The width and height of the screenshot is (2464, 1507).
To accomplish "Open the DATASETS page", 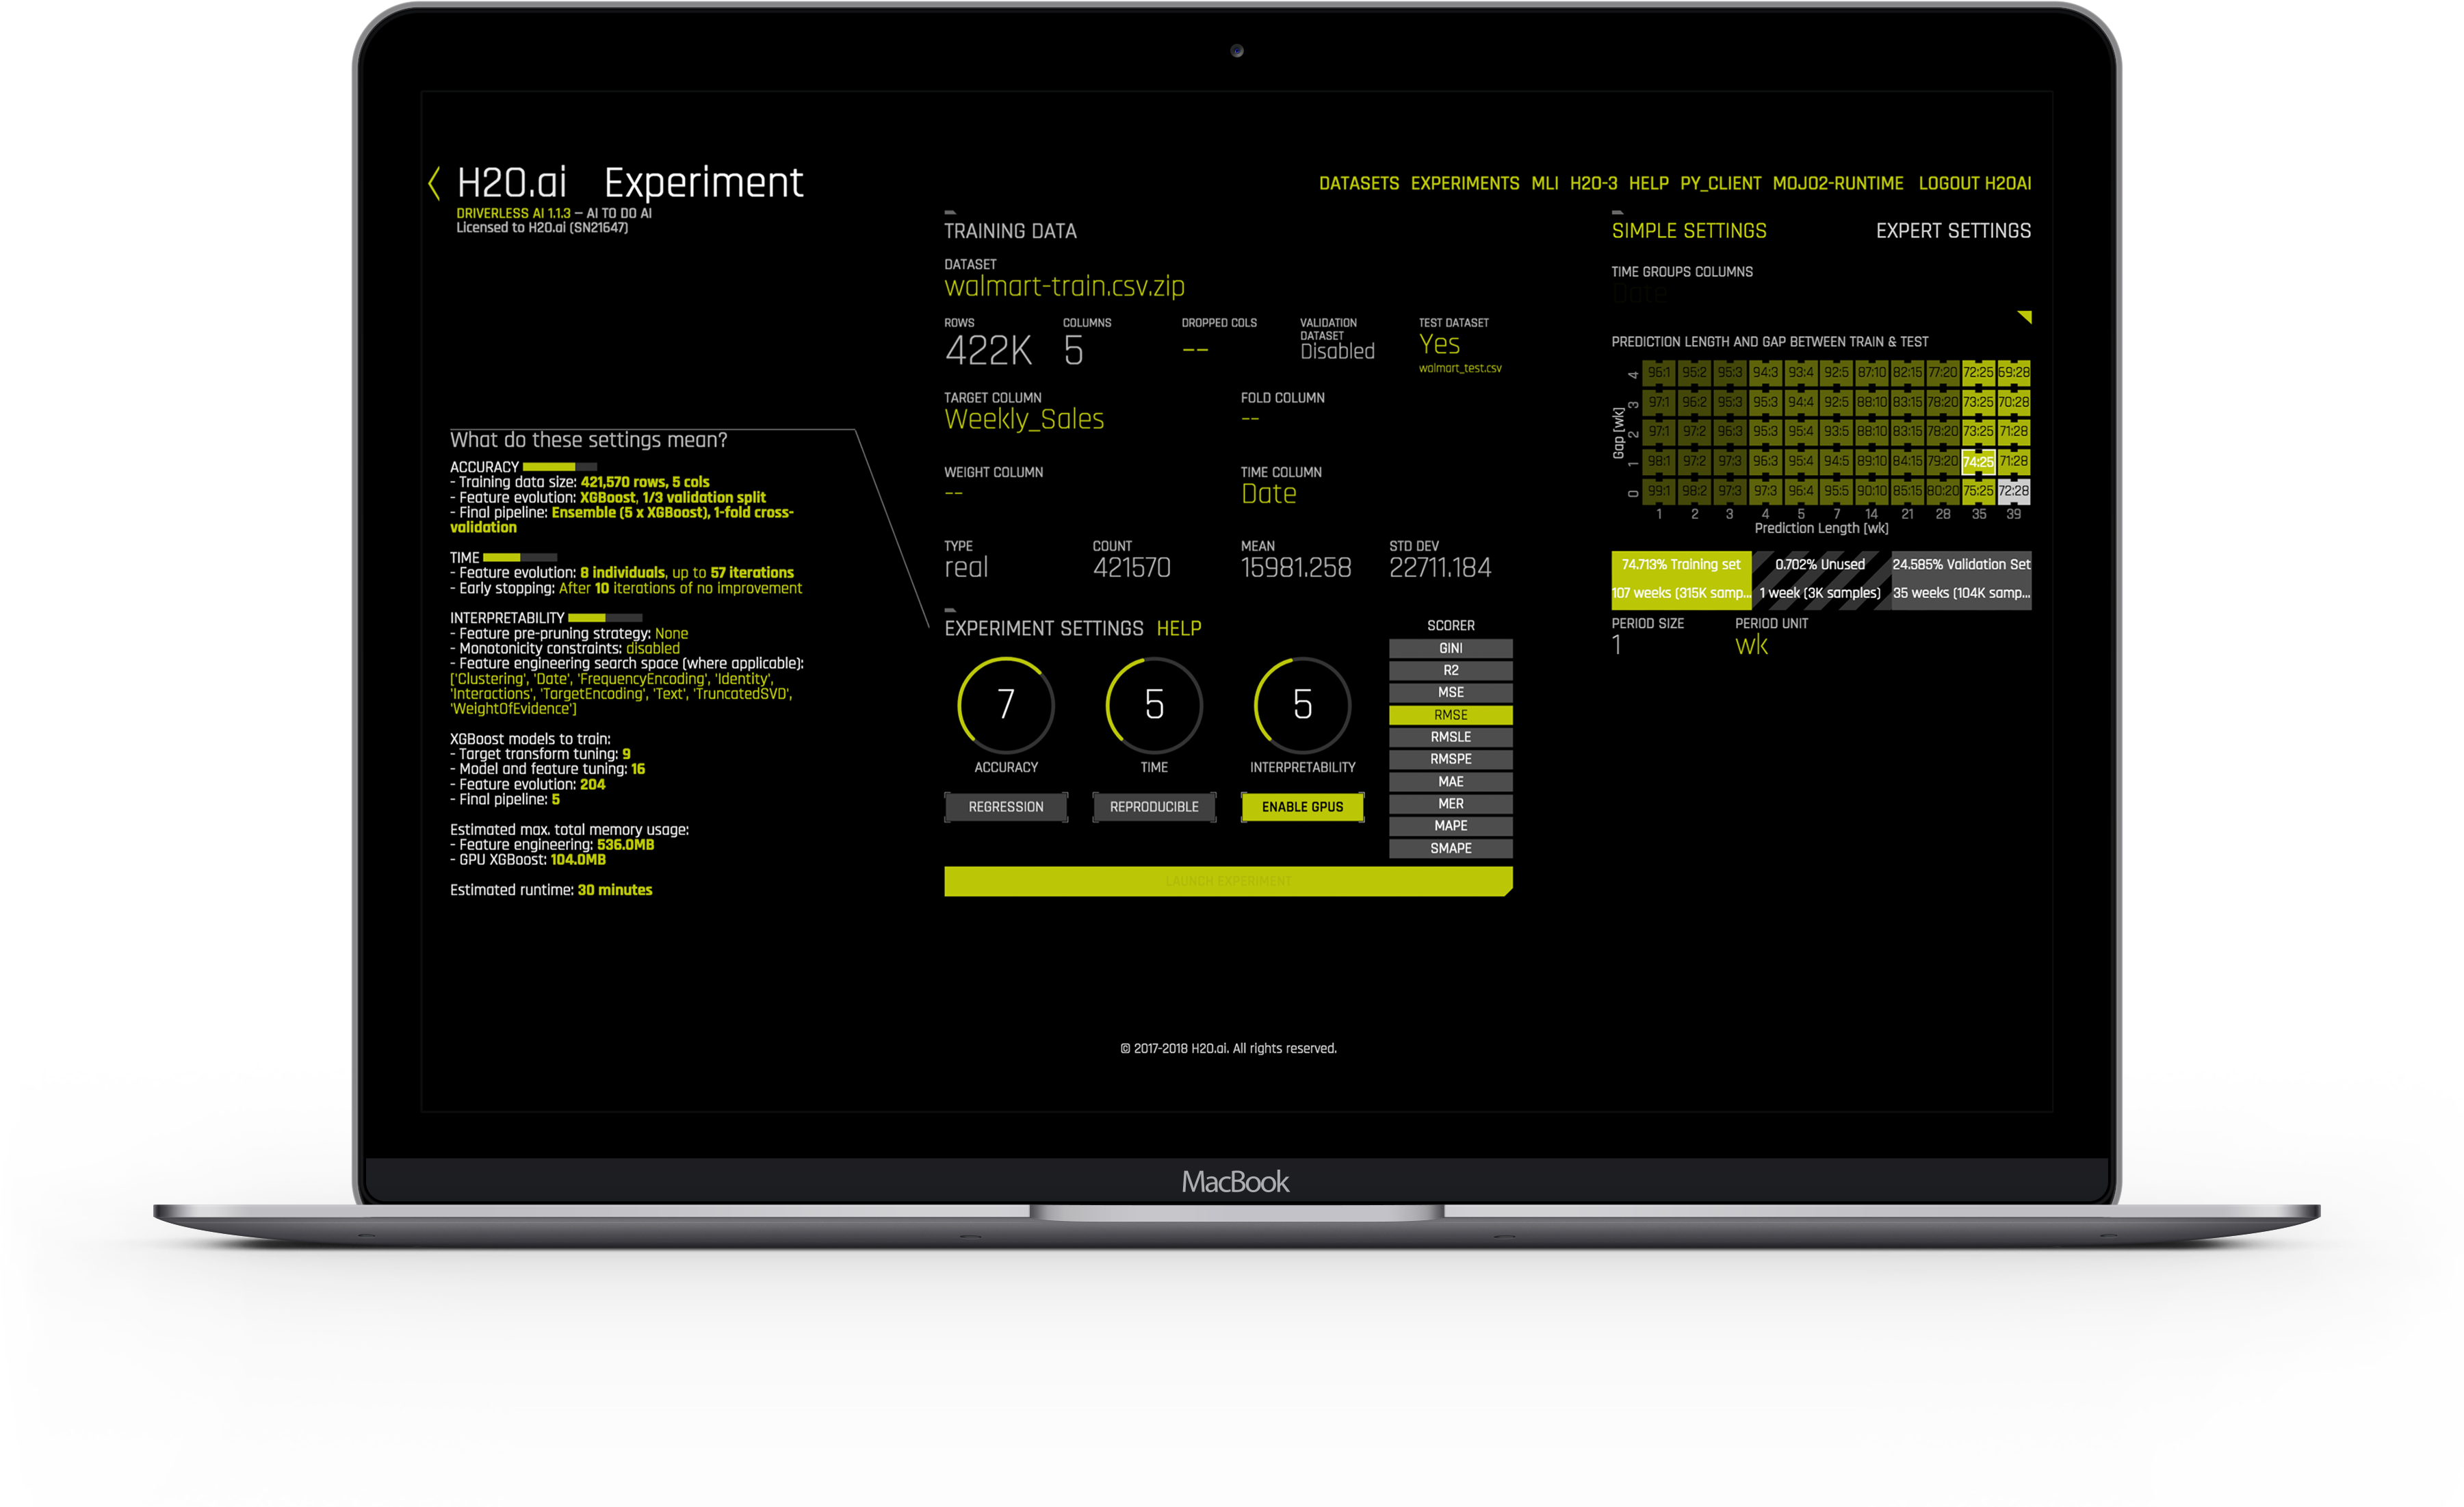I will 1359,184.
